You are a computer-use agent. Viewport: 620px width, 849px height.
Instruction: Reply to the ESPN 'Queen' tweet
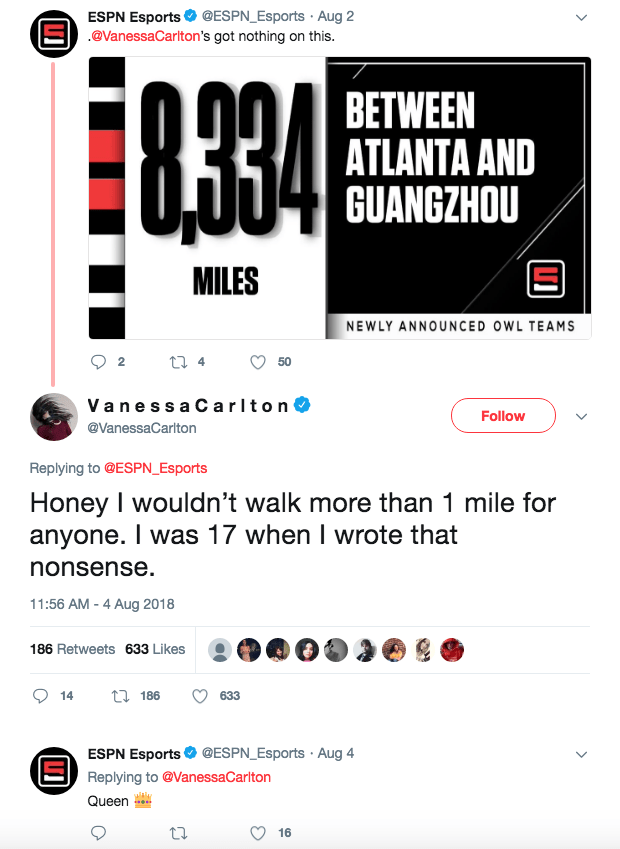tap(99, 832)
